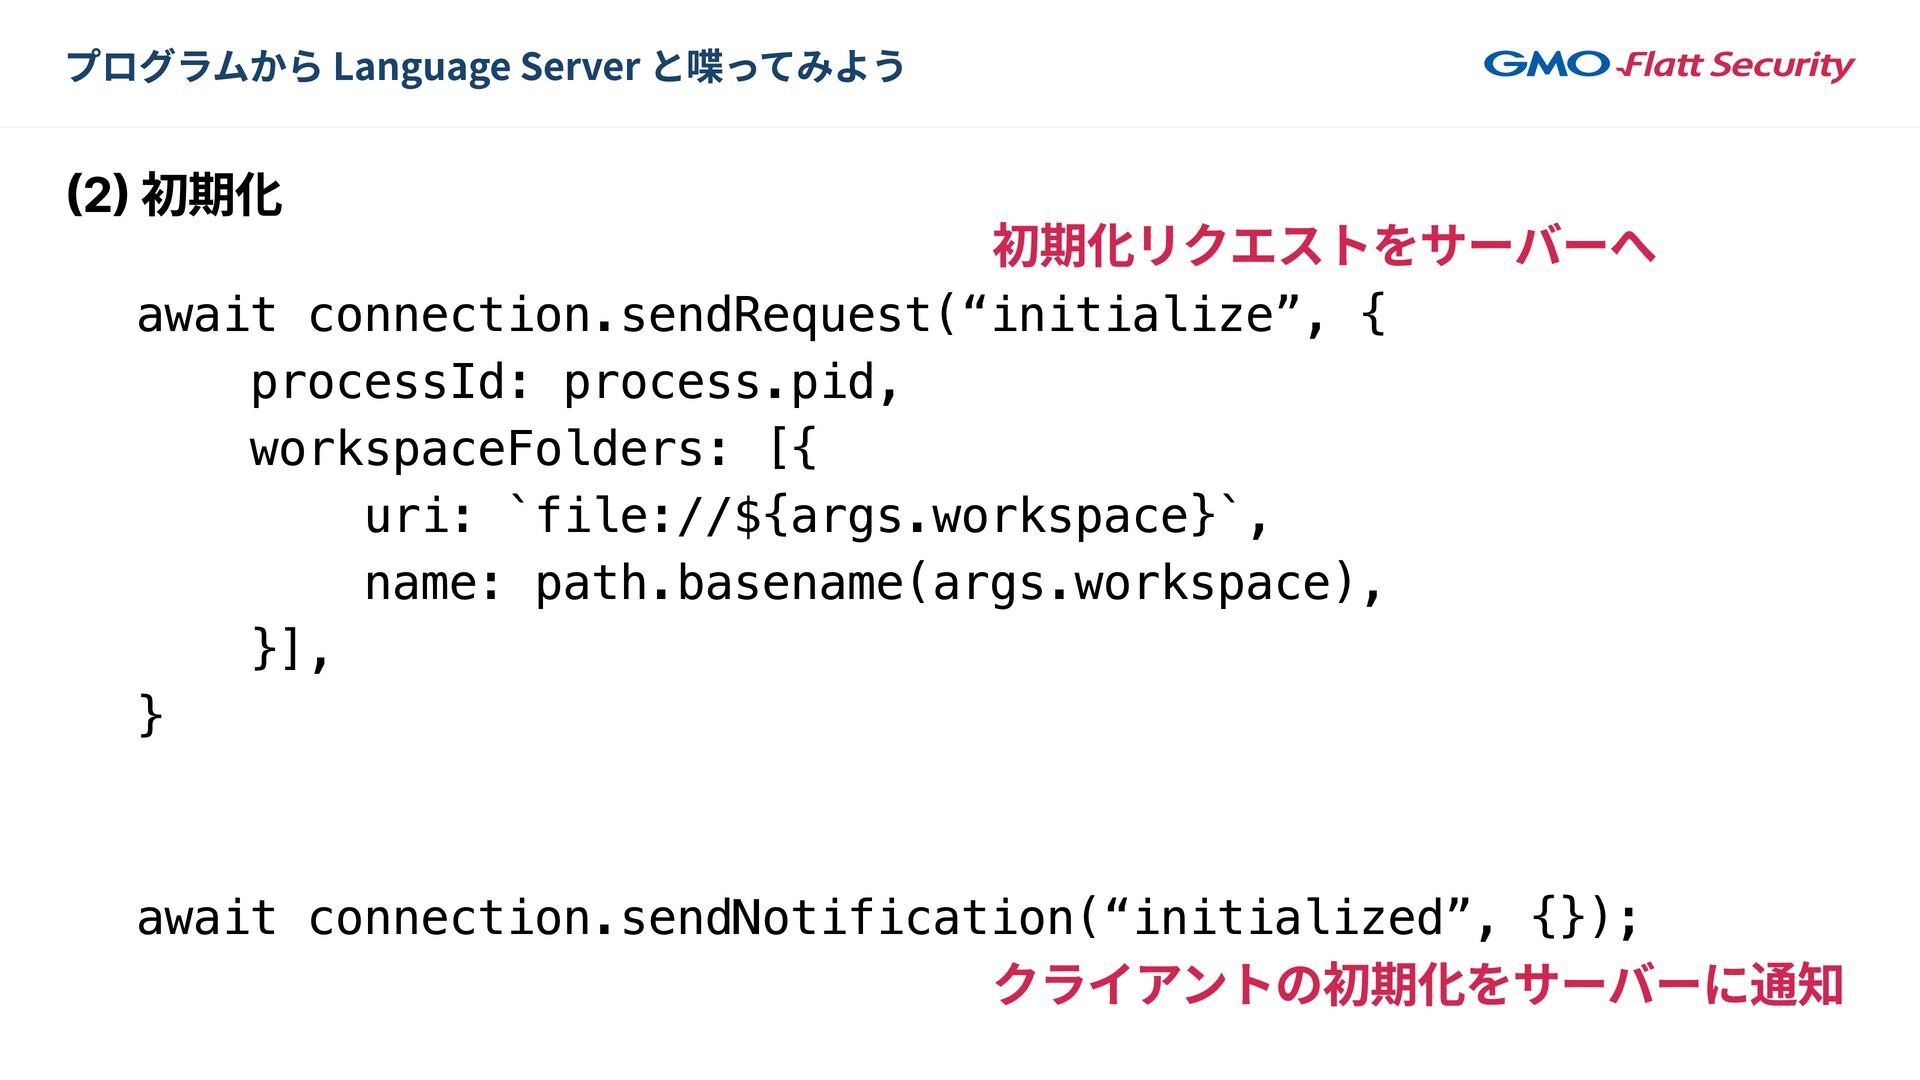Click the "name: path.basename" line
This screenshot has height=1080, width=1920.
872,584
